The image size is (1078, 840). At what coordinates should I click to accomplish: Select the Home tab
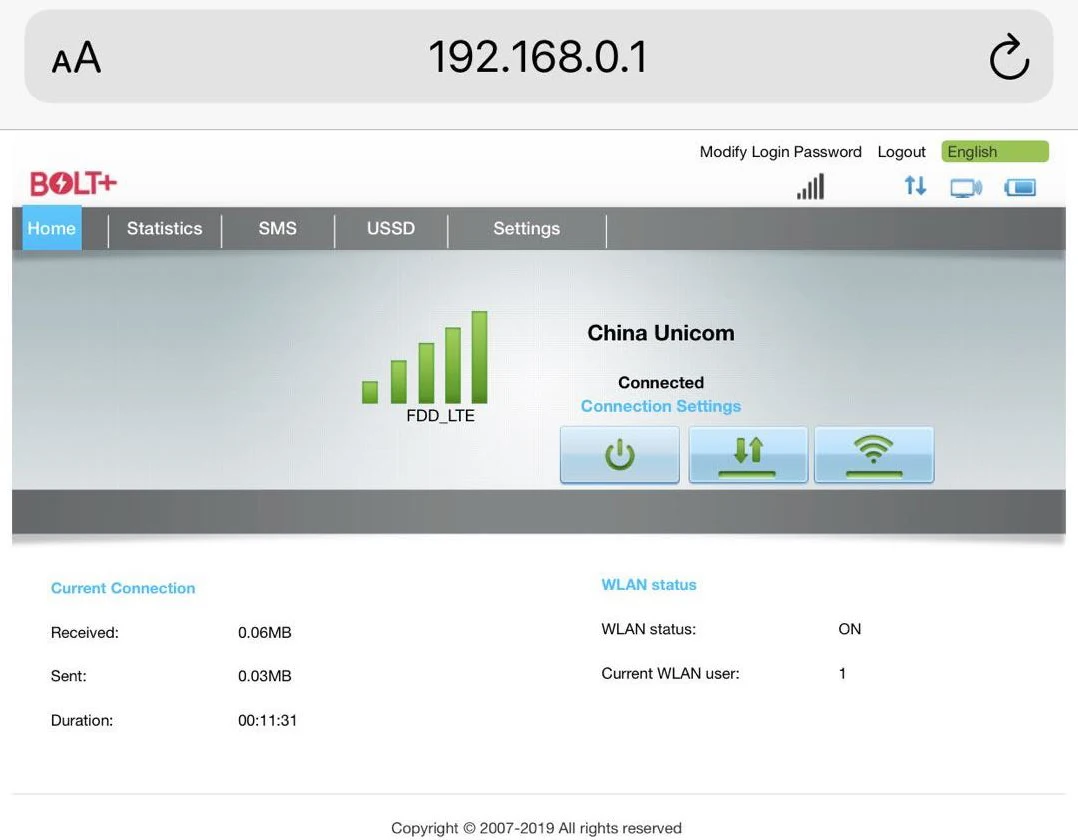click(x=51, y=229)
